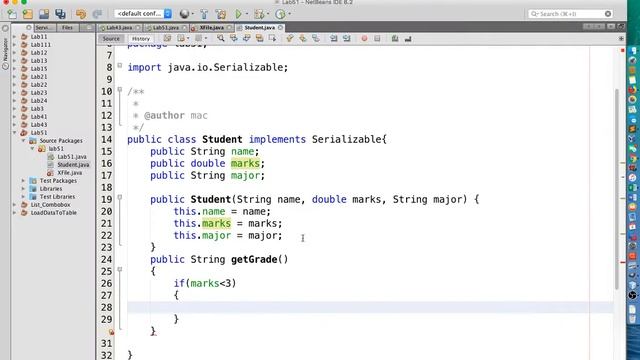640x360 pixels.
Task: Click the editor vertical scrollbar
Action: (616, 188)
